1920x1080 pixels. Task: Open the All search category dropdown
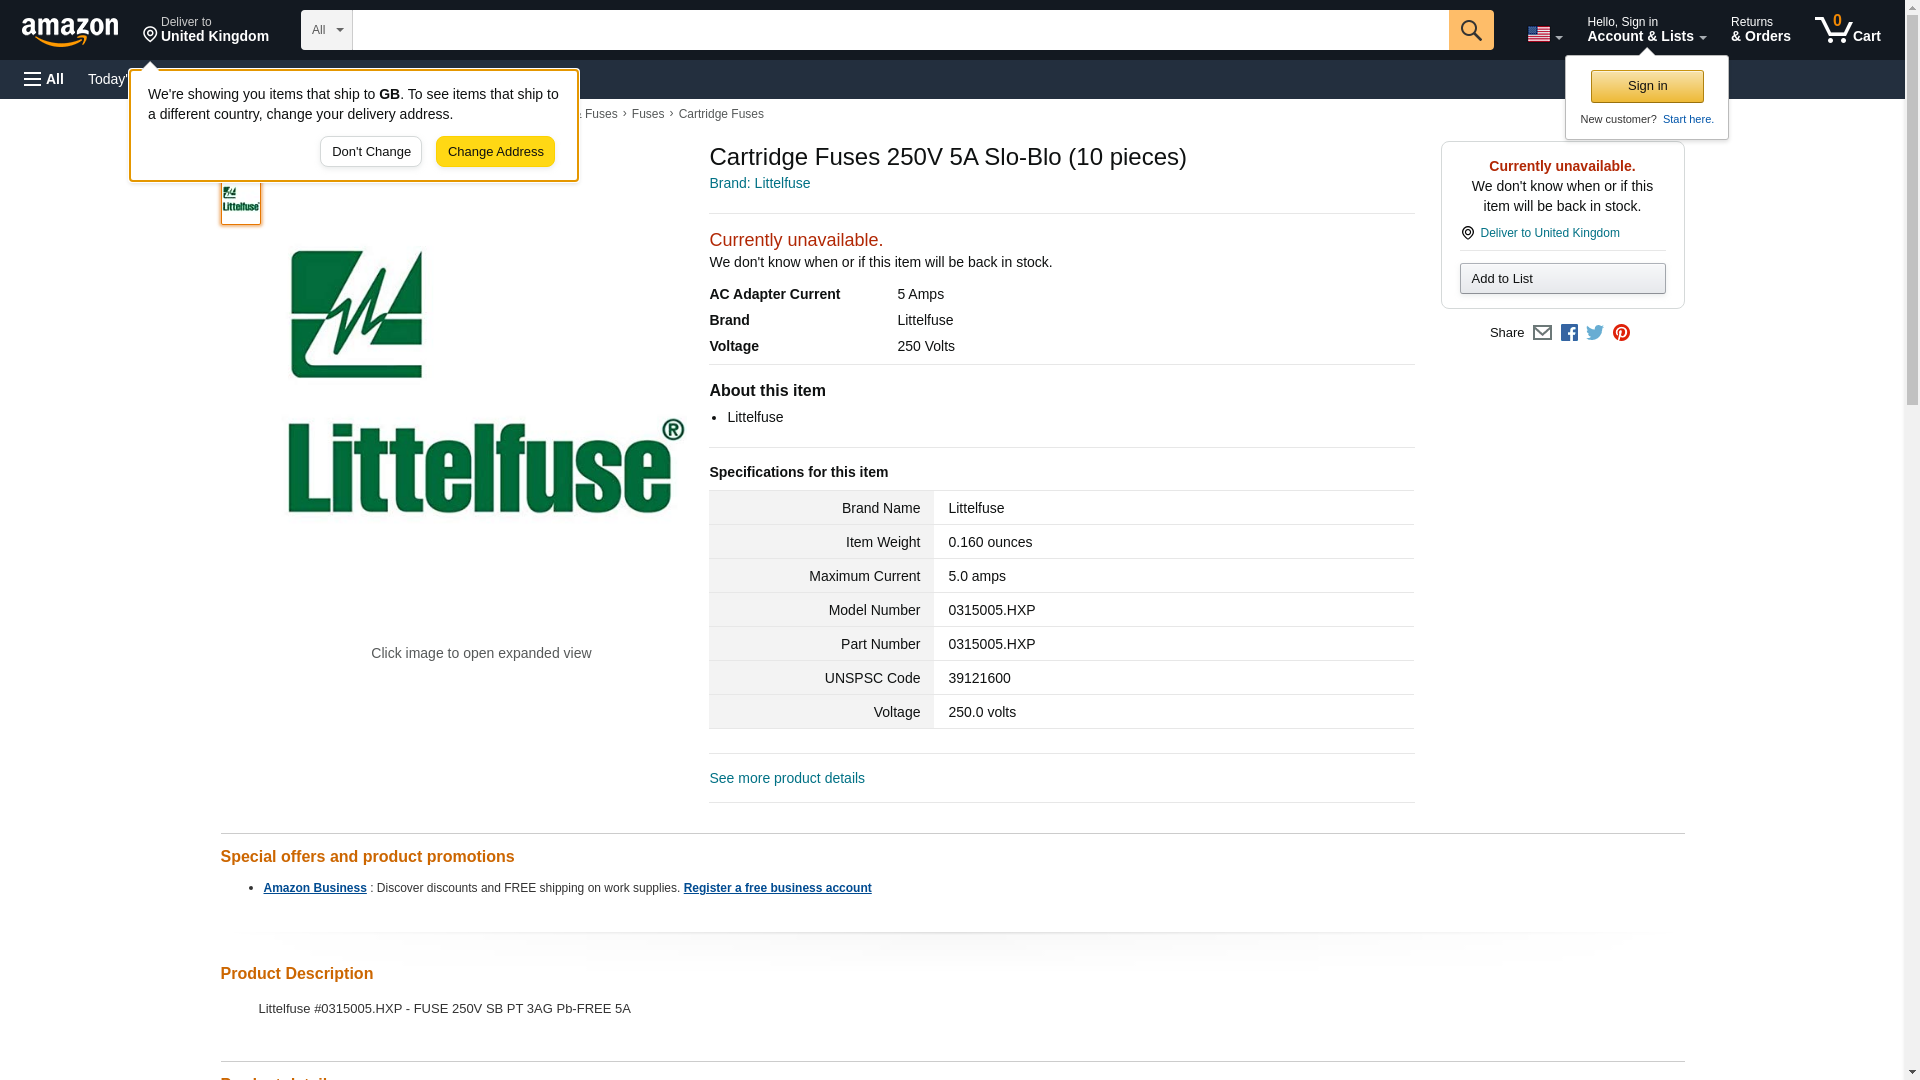coord(326,30)
